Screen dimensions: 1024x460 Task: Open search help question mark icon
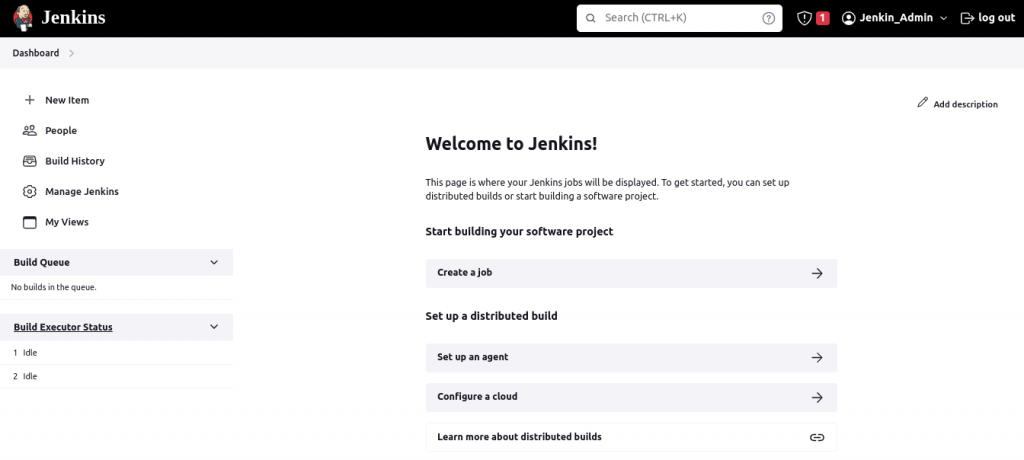(x=769, y=18)
